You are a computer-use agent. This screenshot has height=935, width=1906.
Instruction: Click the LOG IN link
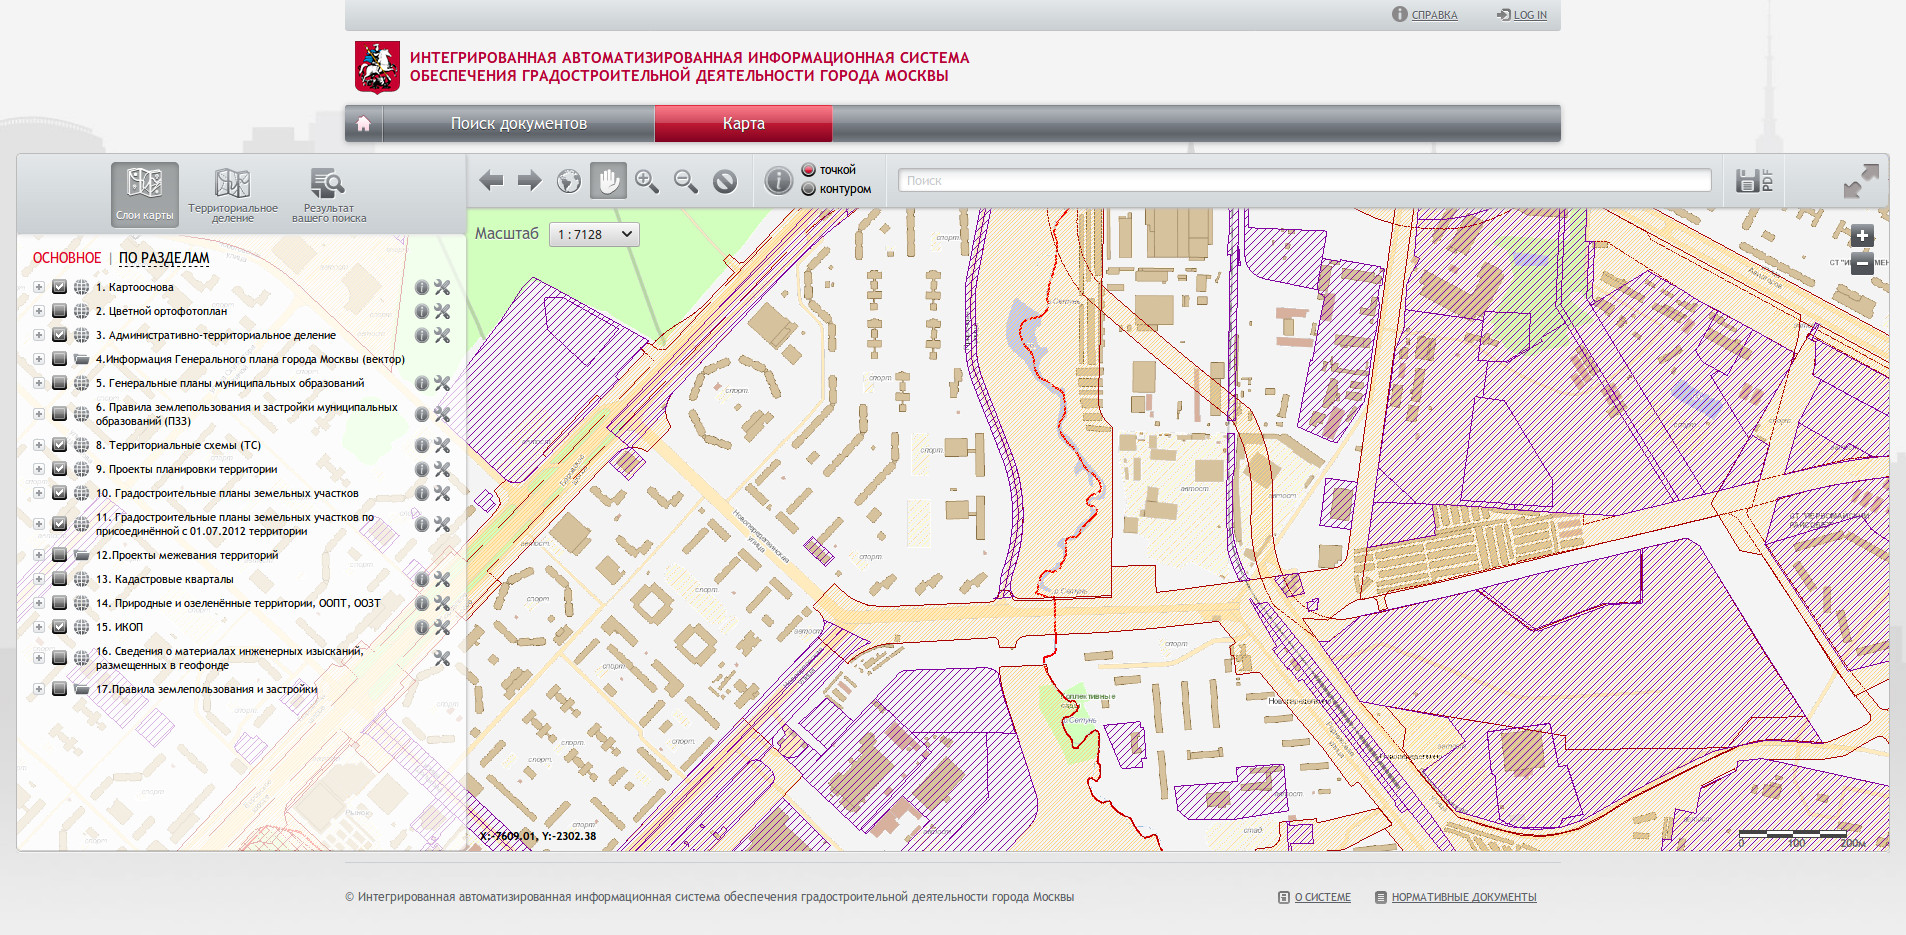pyautogui.click(x=1529, y=15)
